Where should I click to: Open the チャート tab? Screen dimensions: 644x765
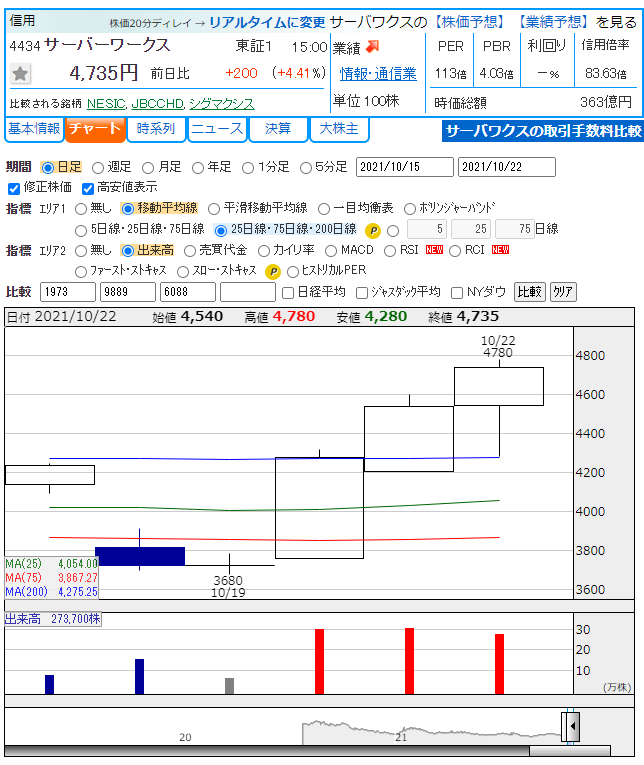tap(95, 129)
